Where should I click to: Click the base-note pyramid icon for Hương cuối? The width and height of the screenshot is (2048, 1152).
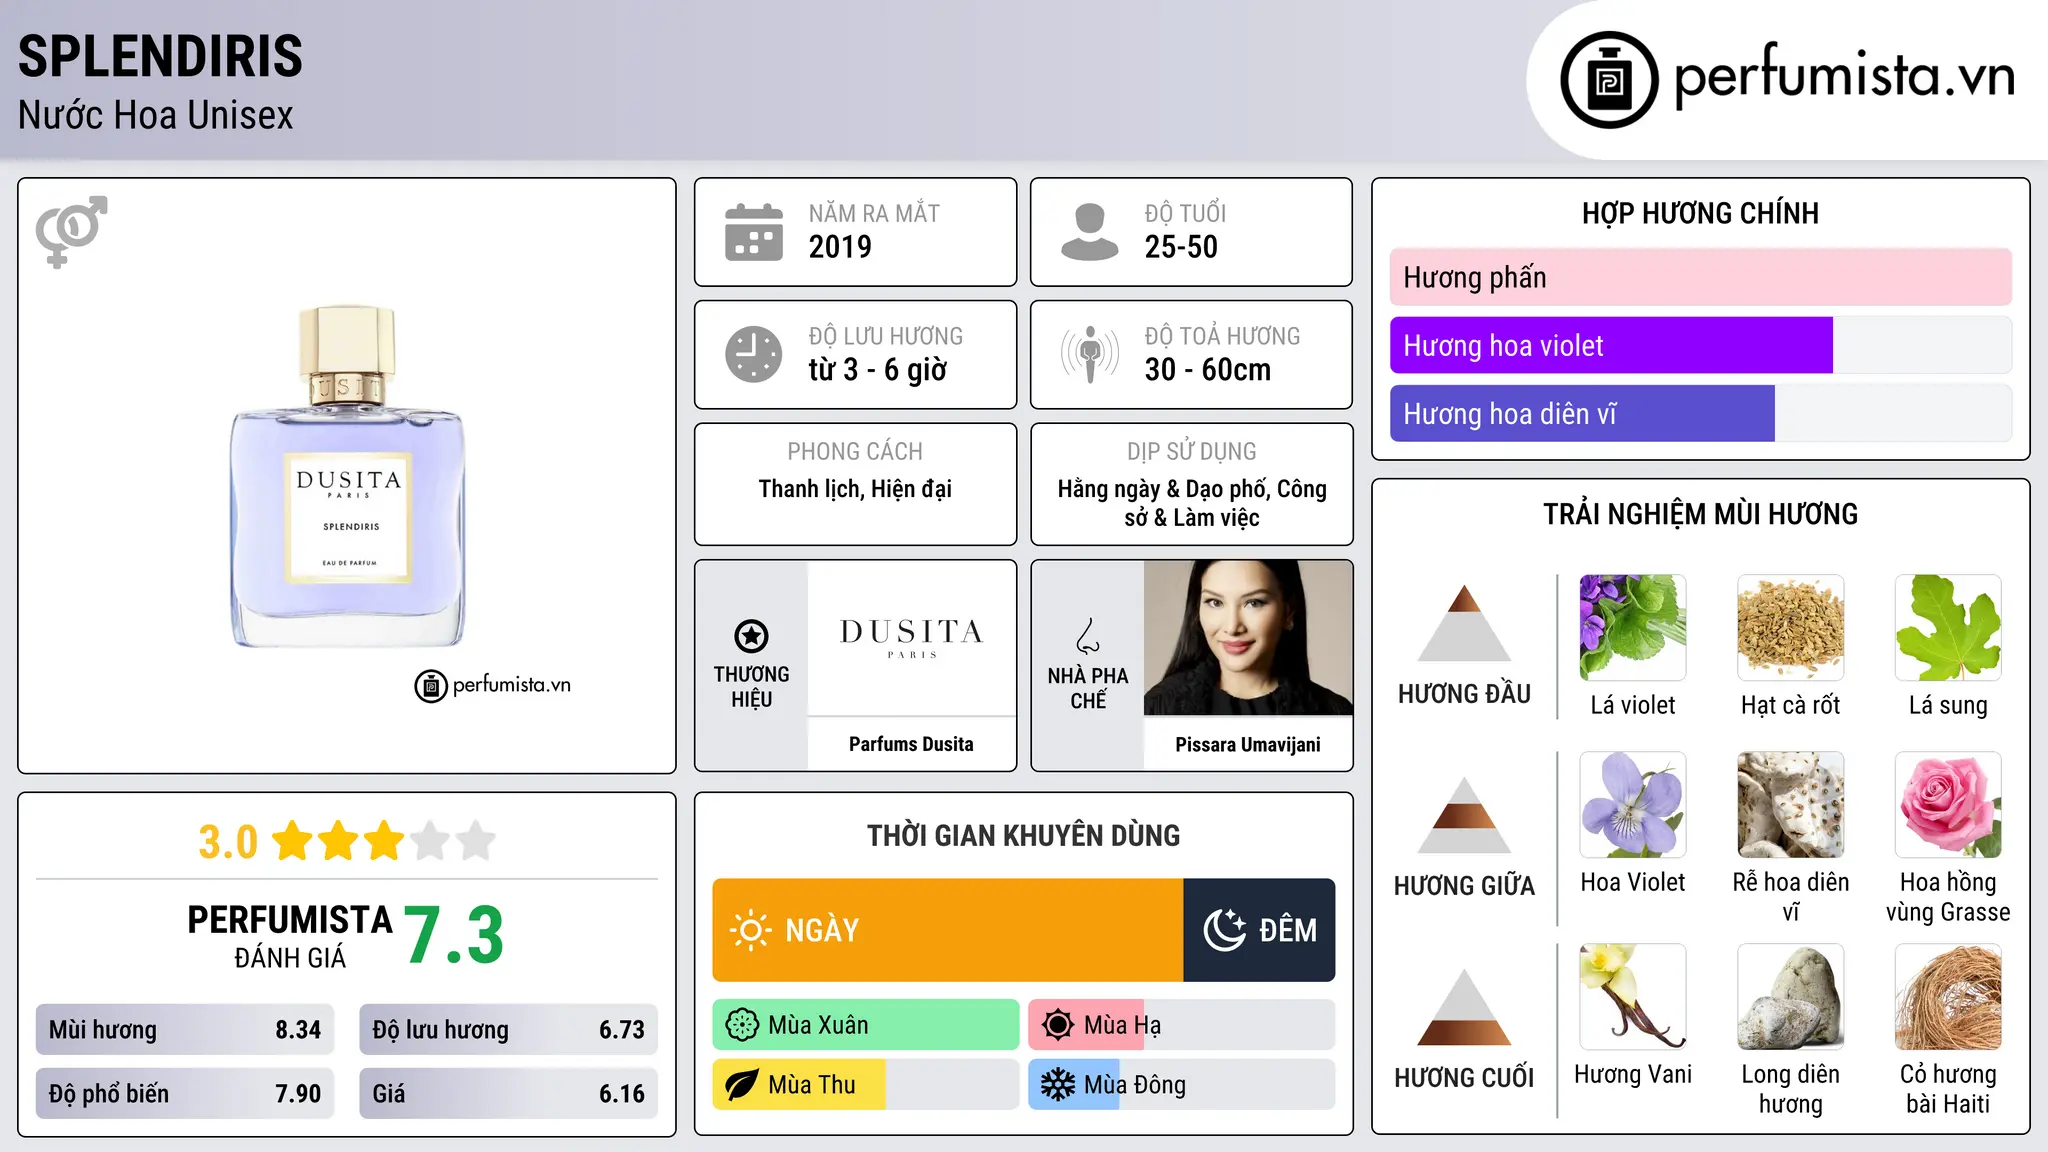(x=1464, y=1007)
